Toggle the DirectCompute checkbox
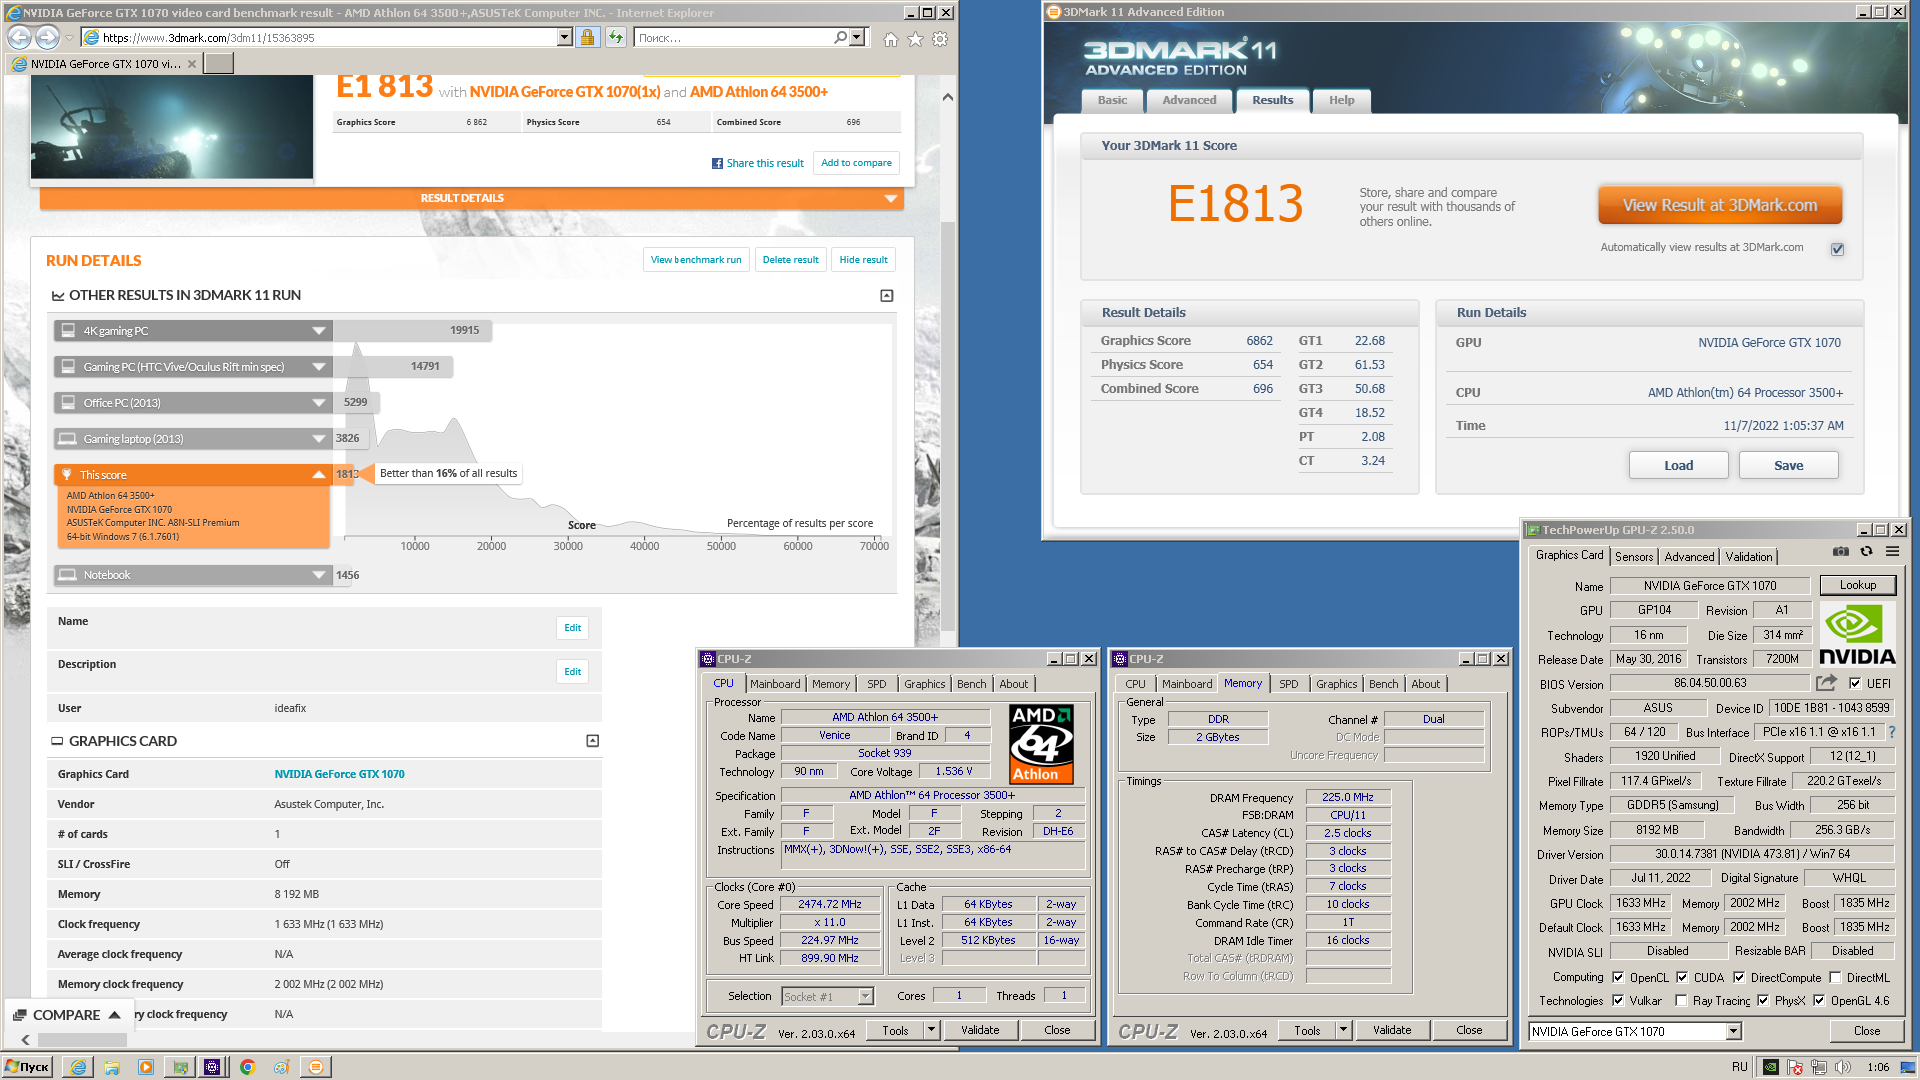 1739,978
